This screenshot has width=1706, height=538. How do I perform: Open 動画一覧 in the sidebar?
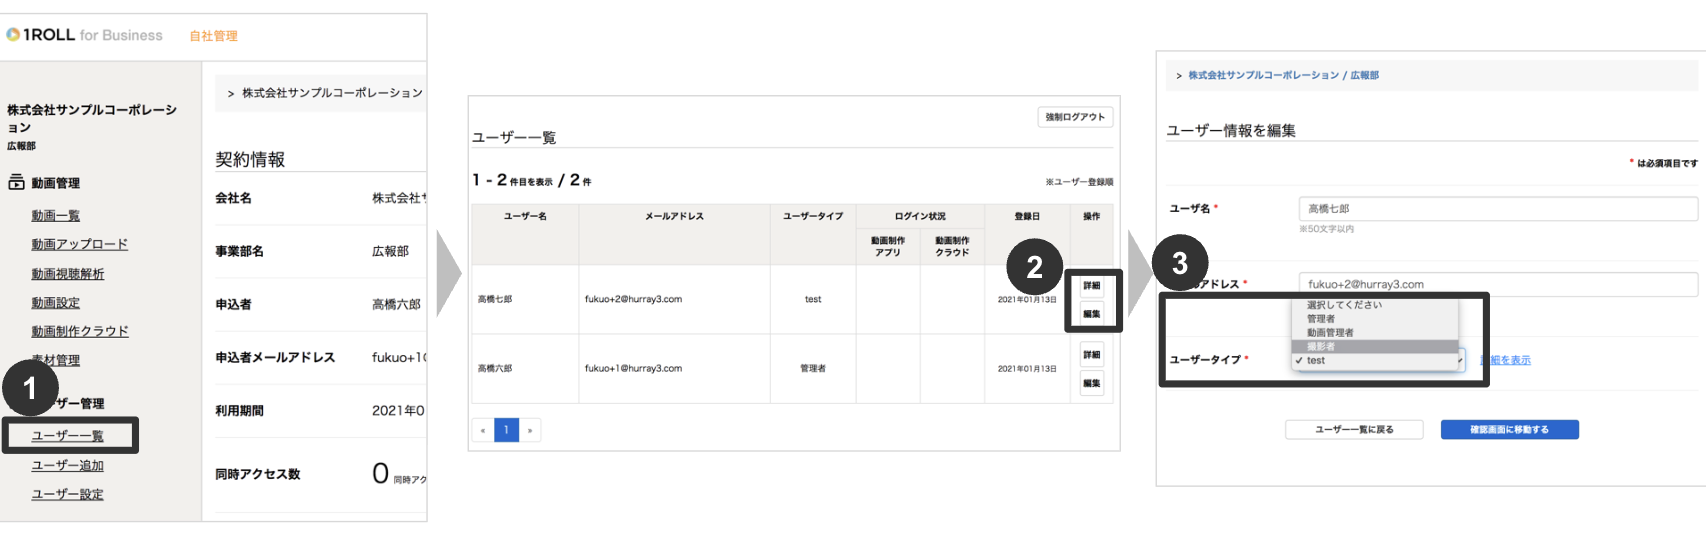55,215
